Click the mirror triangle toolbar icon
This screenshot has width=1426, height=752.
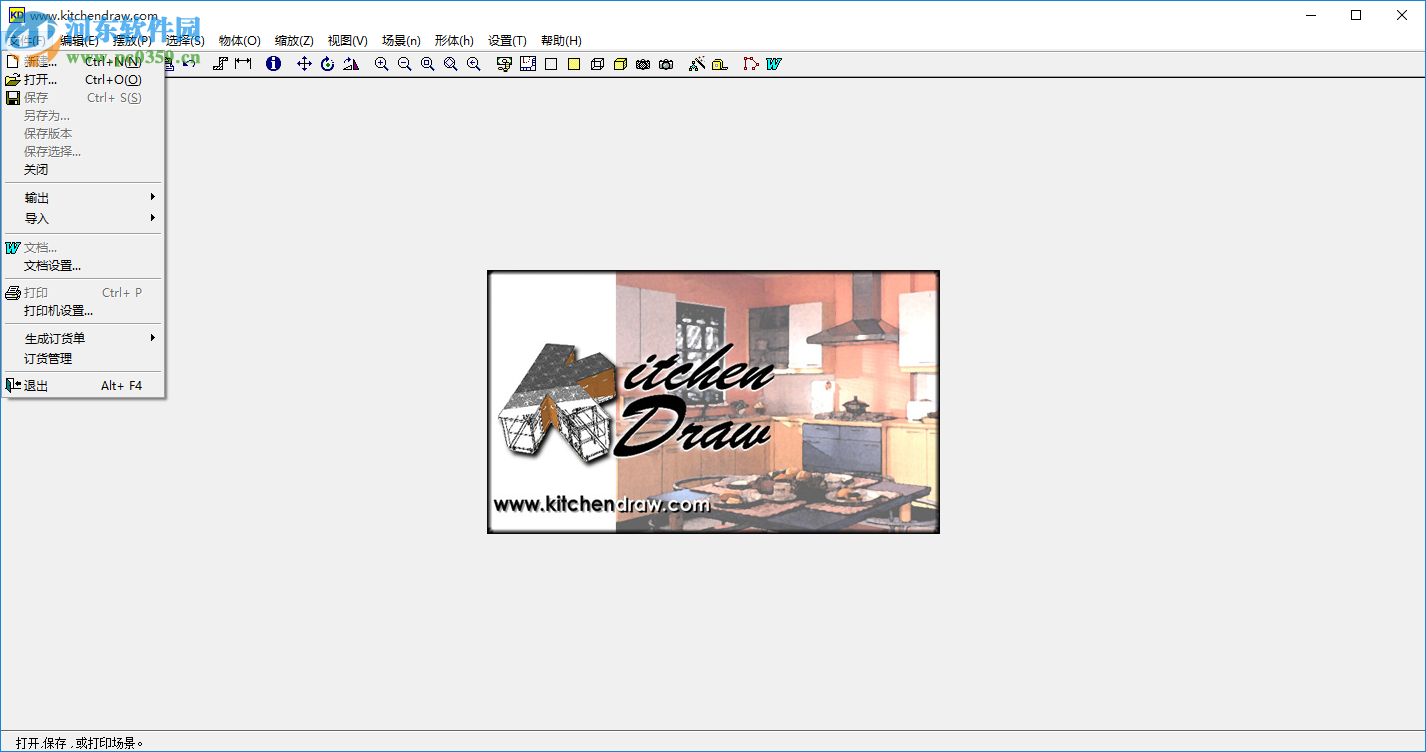[350, 64]
